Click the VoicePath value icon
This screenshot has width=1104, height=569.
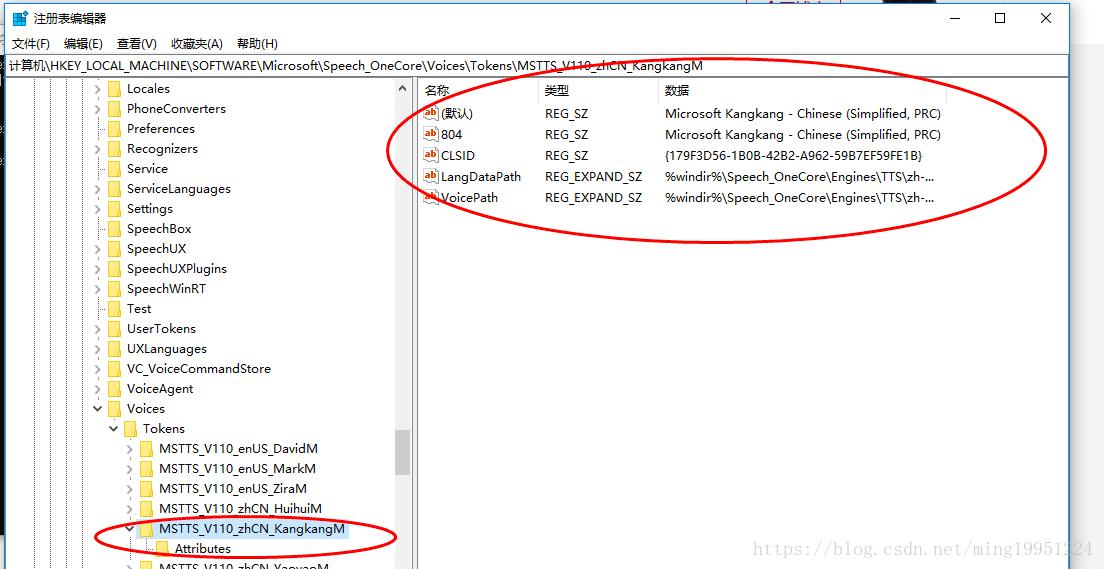431,198
